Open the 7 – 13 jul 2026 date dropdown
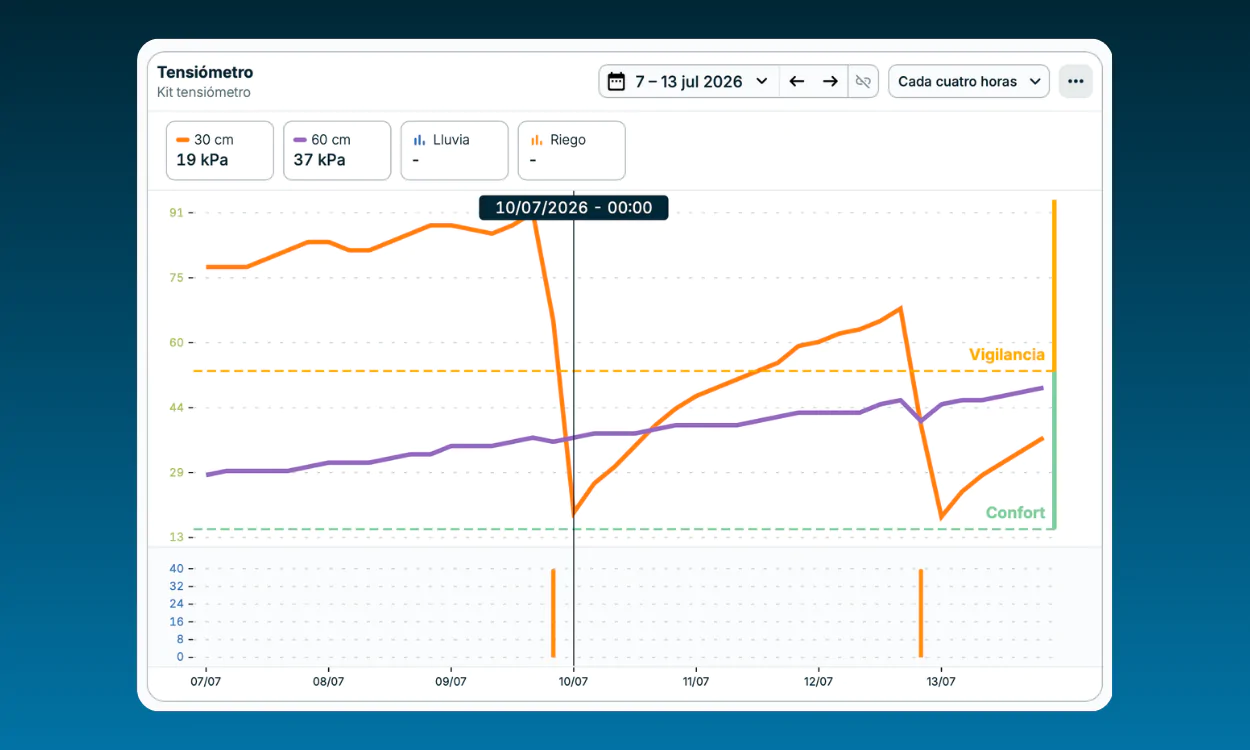This screenshot has height=750, width=1250. [689, 81]
